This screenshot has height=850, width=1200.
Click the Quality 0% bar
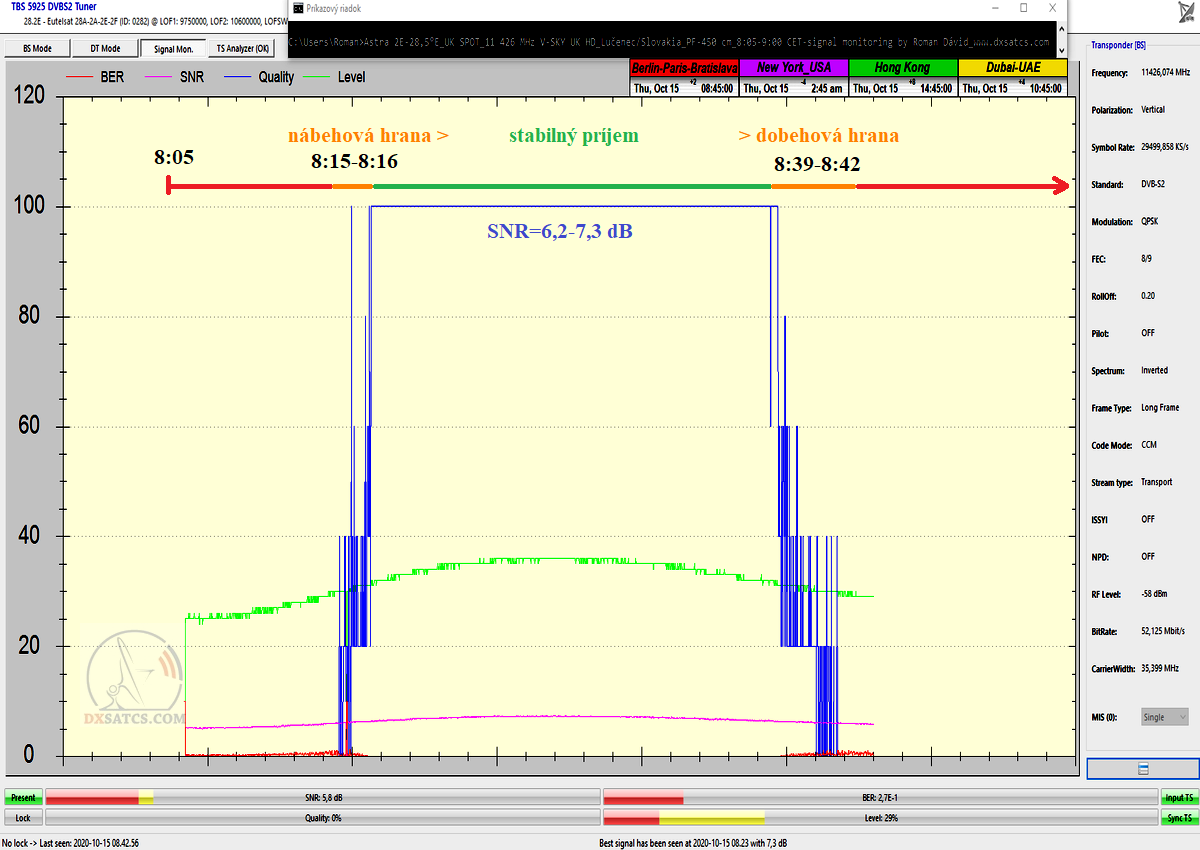pos(322,818)
